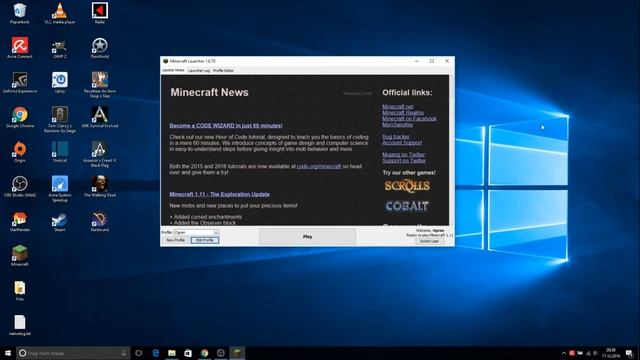Click the New Profile button
This screenshot has height=360, width=640.
[176, 240]
